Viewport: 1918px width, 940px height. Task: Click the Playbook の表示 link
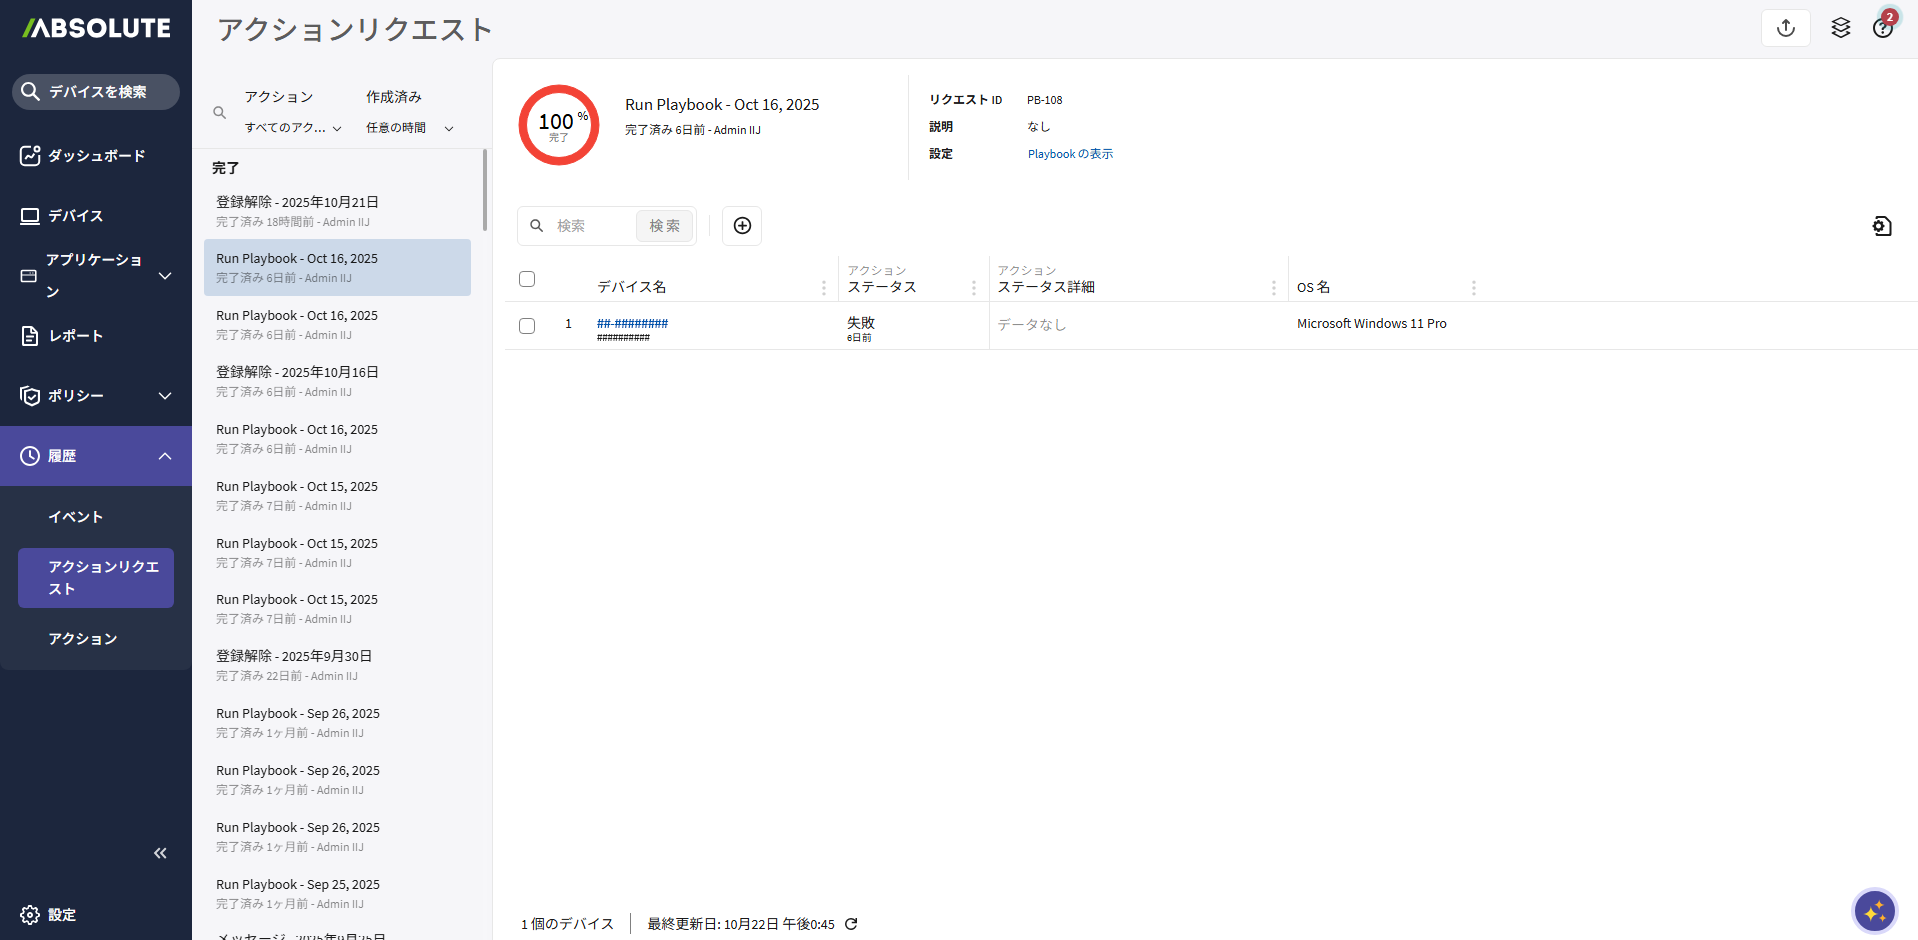(1070, 154)
